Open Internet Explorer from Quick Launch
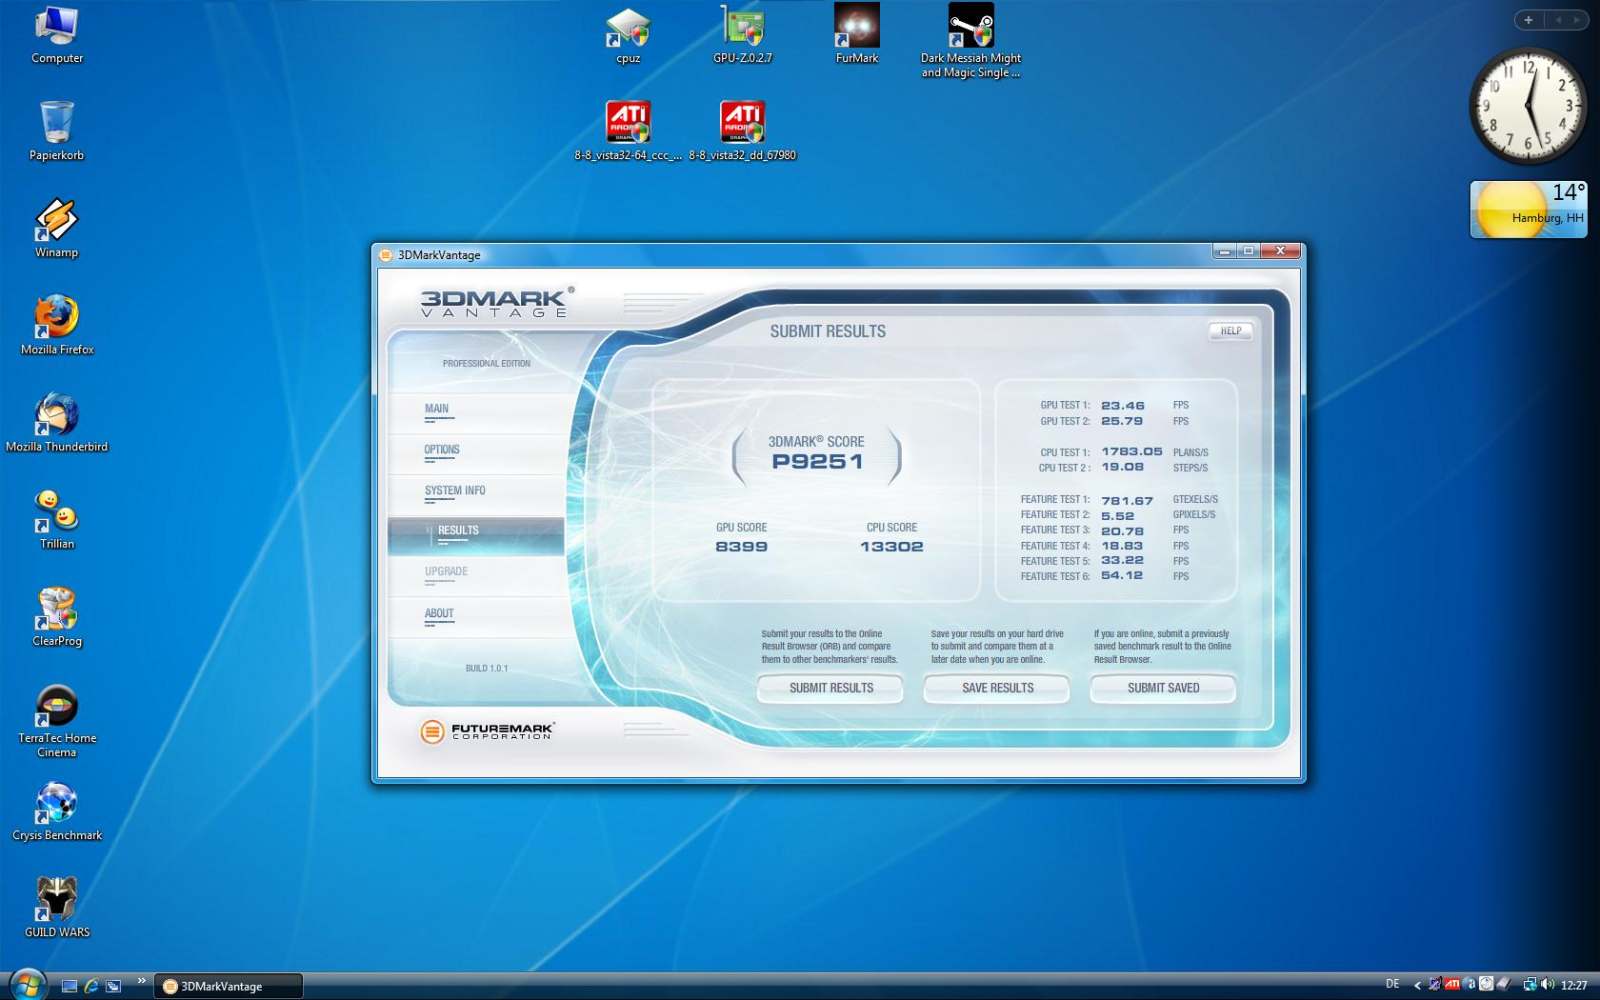 pos(91,986)
